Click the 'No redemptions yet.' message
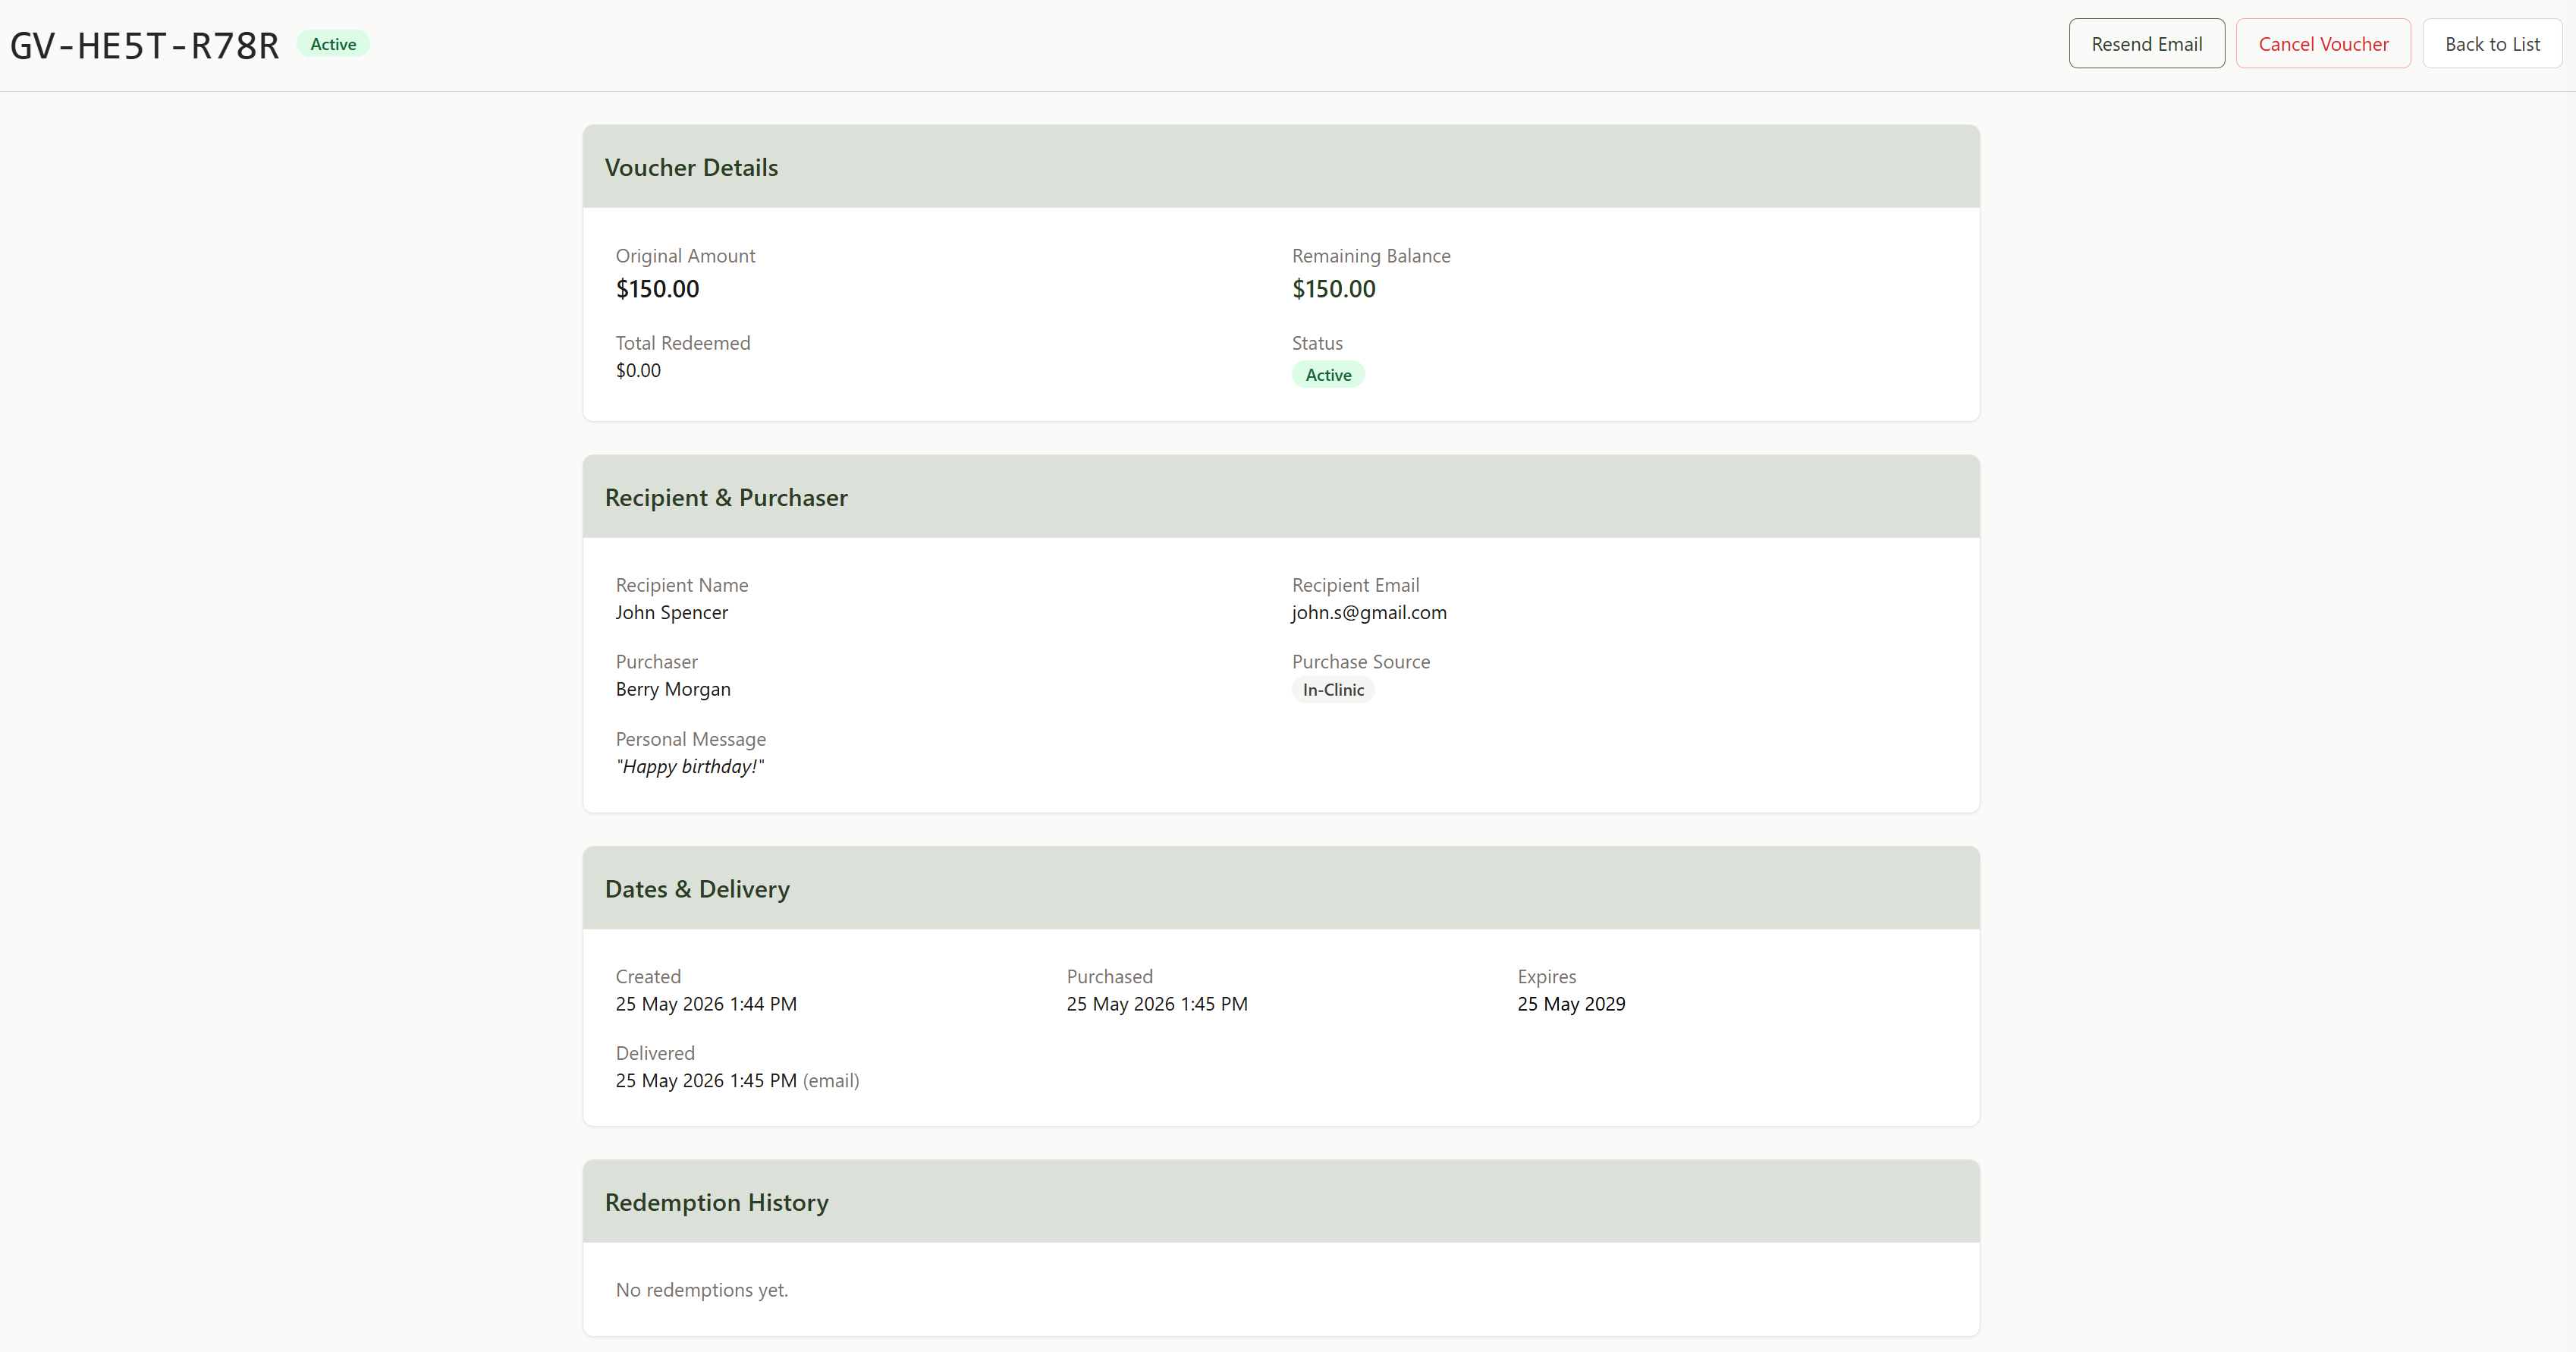 pyautogui.click(x=701, y=1289)
